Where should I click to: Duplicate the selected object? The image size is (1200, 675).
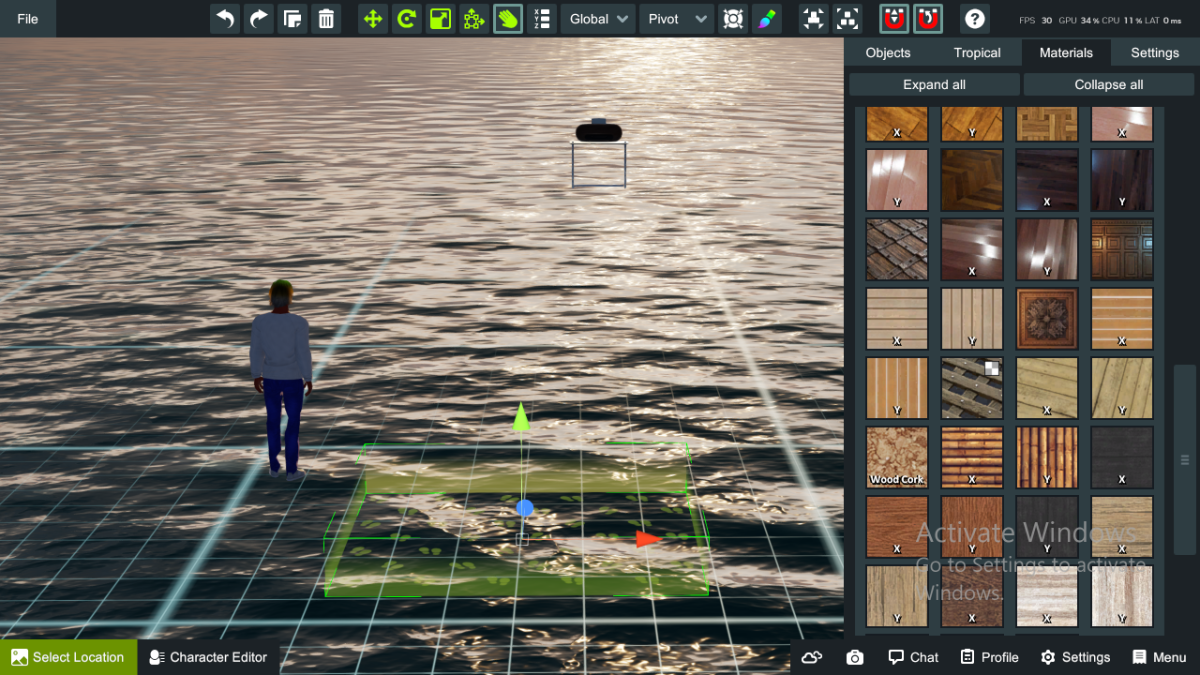tap(292, 19)
